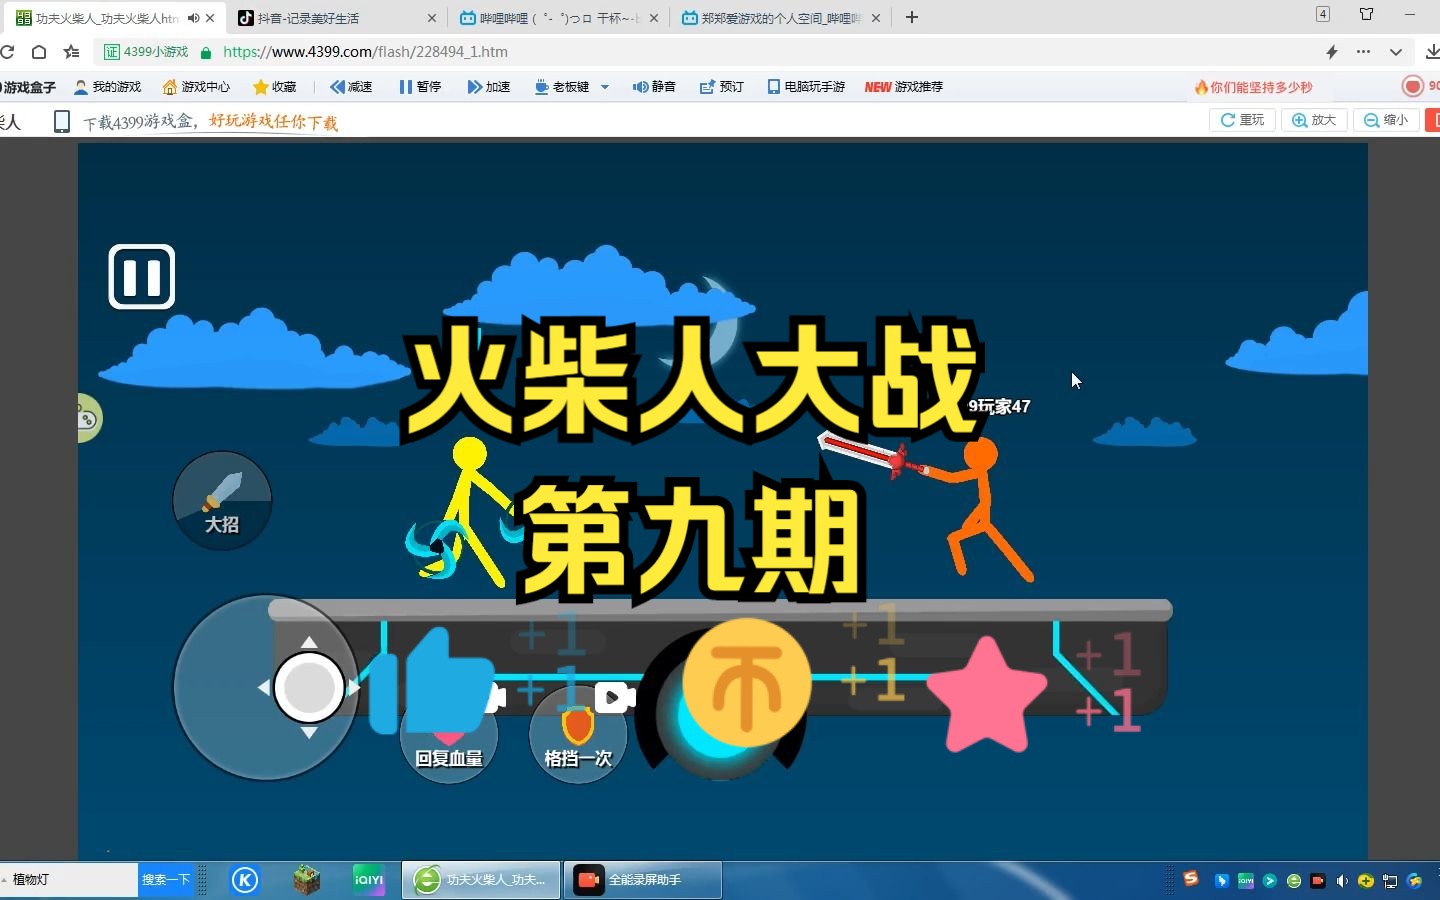Click the taskbar search box with 植物灯

tap(68, 880)
